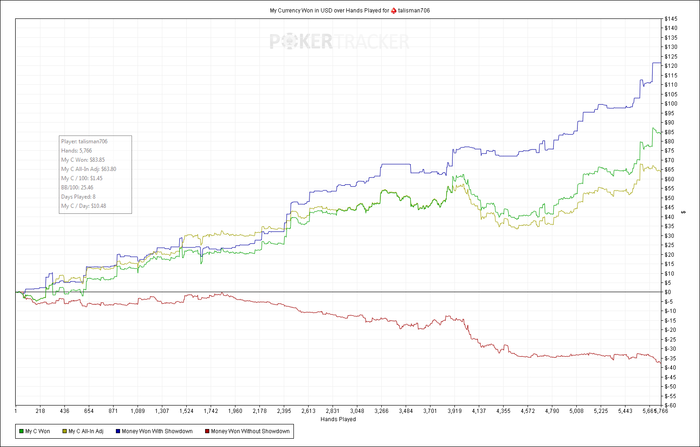Viewport: 700px width, 447px height.
Task: Click 'Hands: 5,766' in the stats box
Action: click(x=76, y=150)
